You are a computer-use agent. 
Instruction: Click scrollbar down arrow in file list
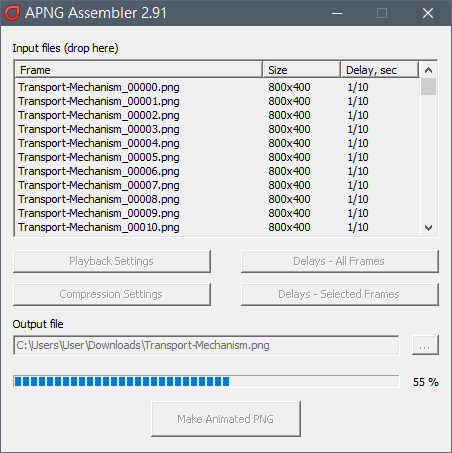click(428, 228)
